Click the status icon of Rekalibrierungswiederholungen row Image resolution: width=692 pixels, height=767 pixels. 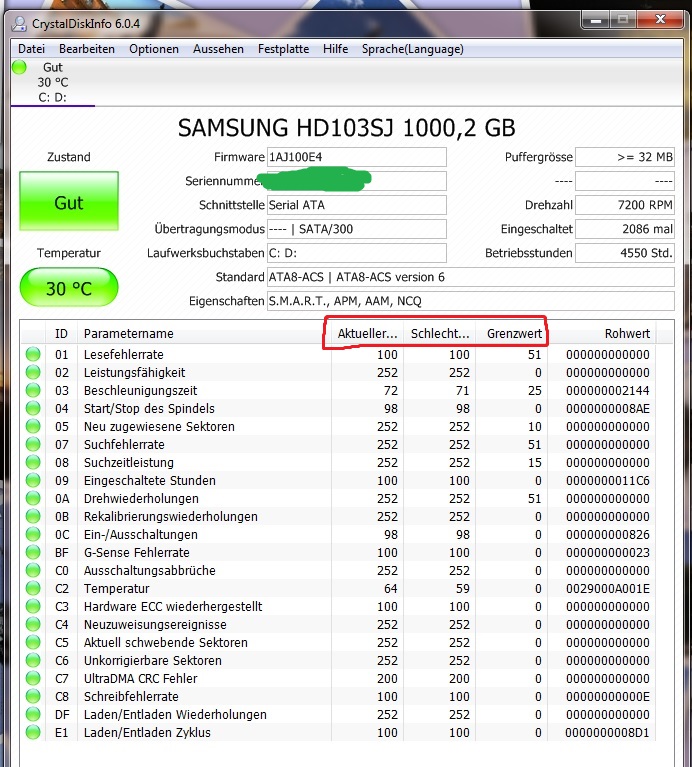click(33, 516)
